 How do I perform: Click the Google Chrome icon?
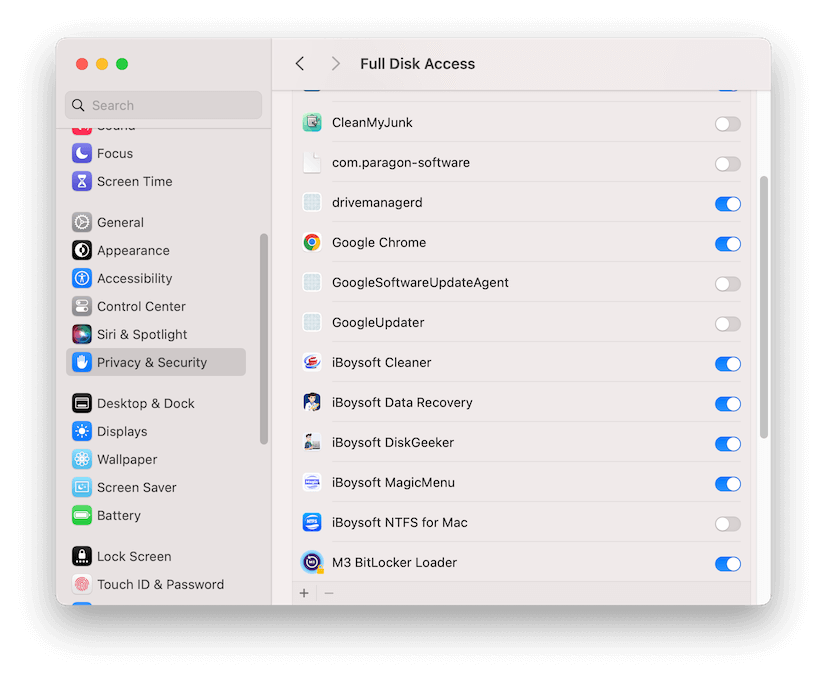311,242
